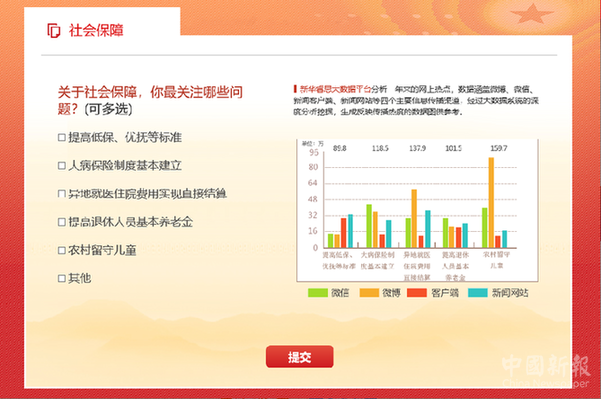Select the 农村留守儿童 checkbox
601x399 pixels.
coord(62,250)
